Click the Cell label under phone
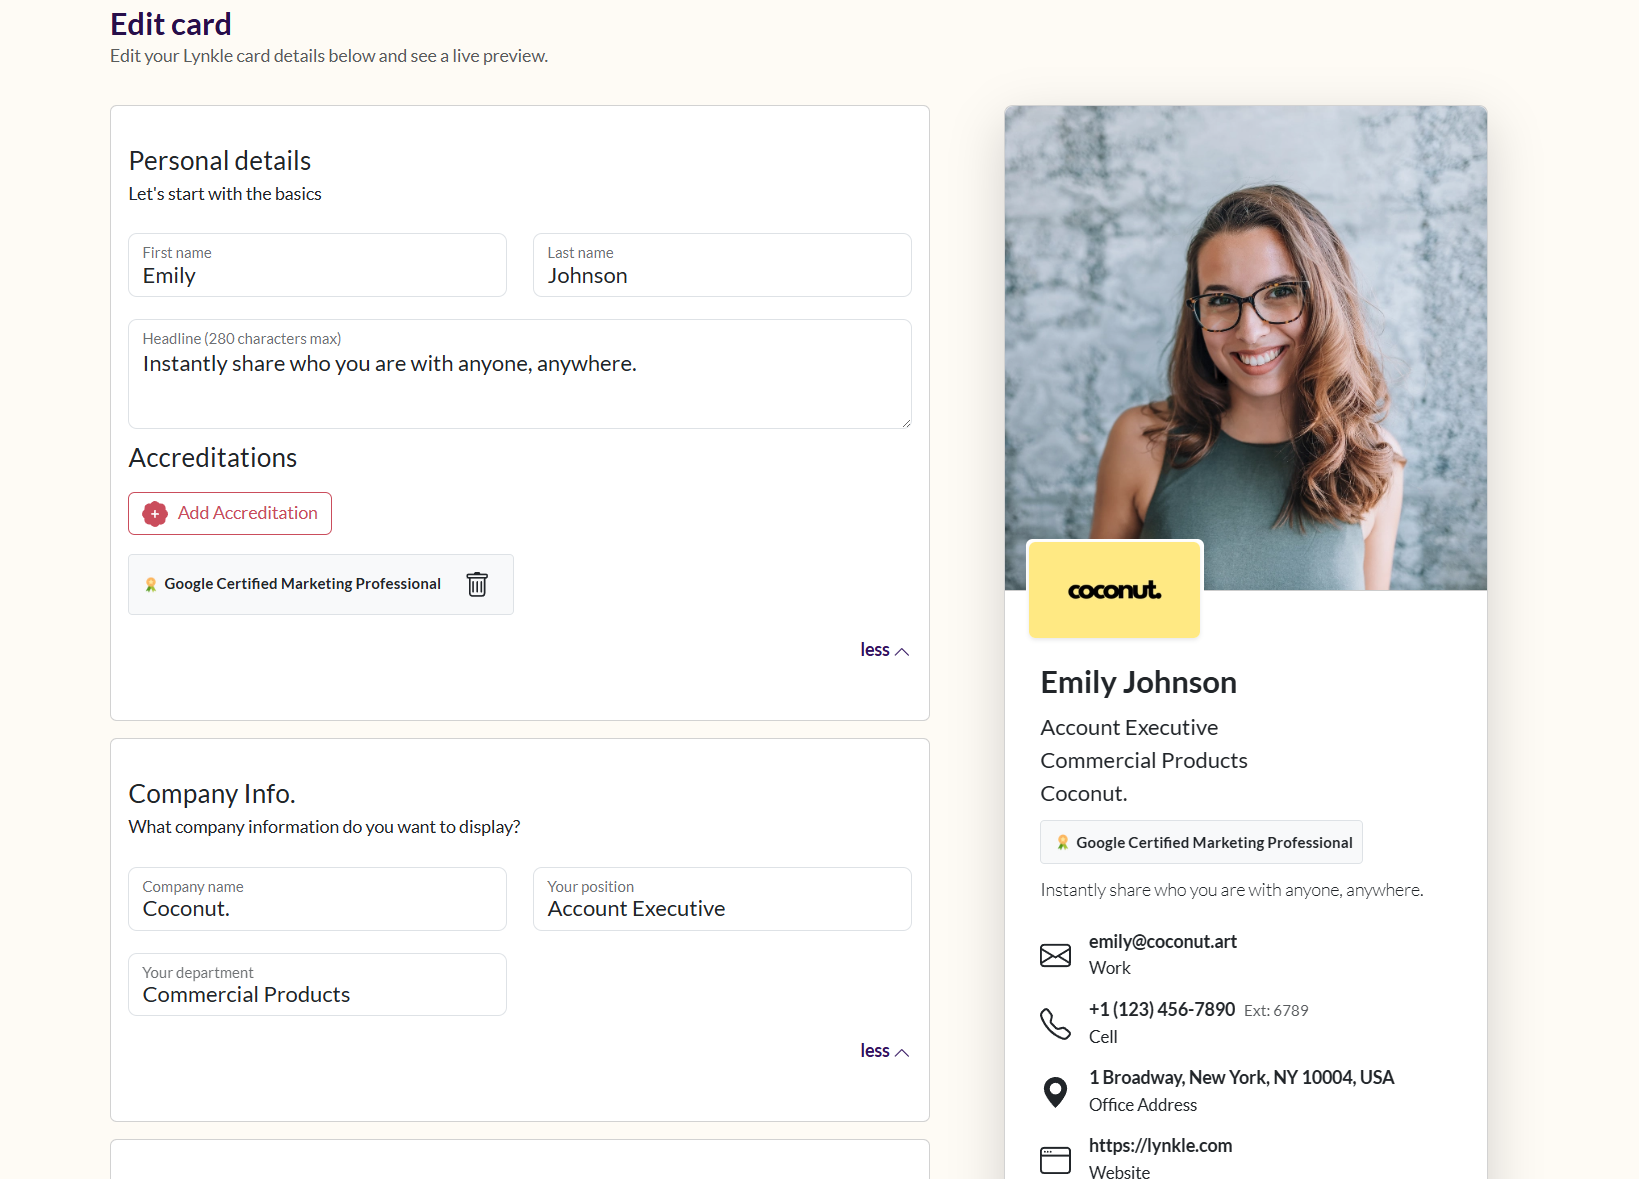This screenshot has height=1179, width=1639. (x=1103, y=1037)
